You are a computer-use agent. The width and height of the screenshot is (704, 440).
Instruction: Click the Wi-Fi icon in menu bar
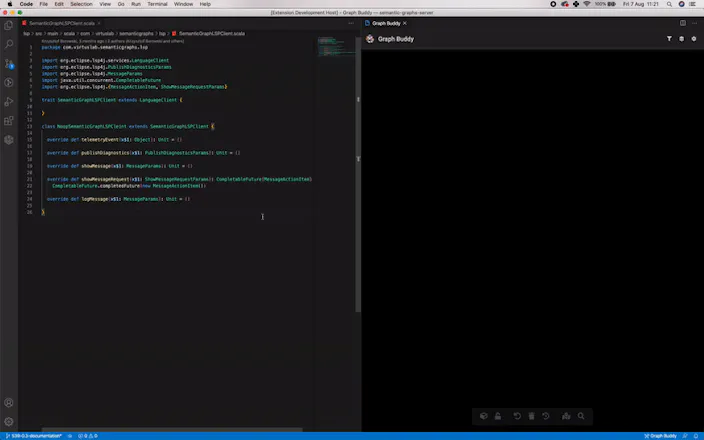tap(587, 4)
